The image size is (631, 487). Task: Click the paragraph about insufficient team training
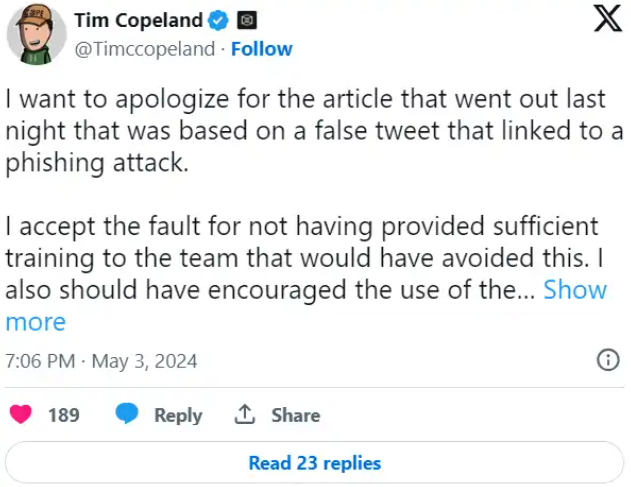[300, 257]
